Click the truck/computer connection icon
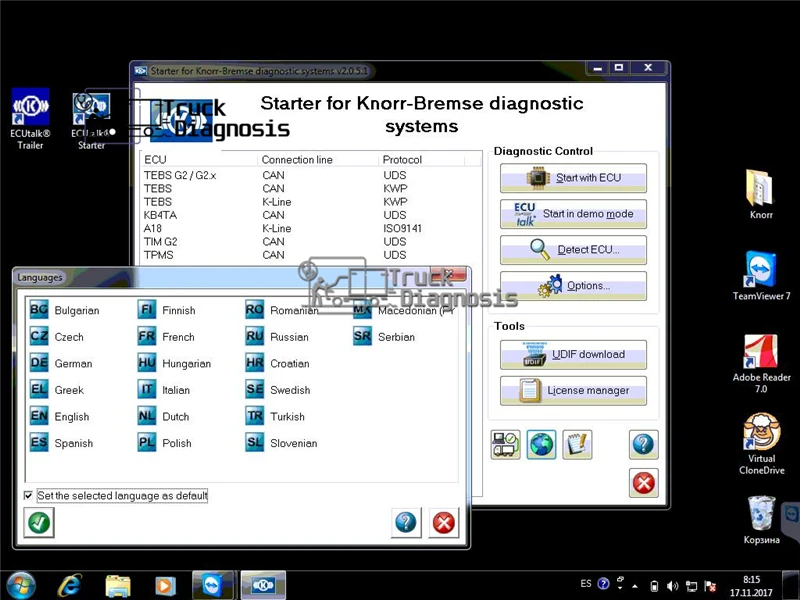 coord(505,444)
